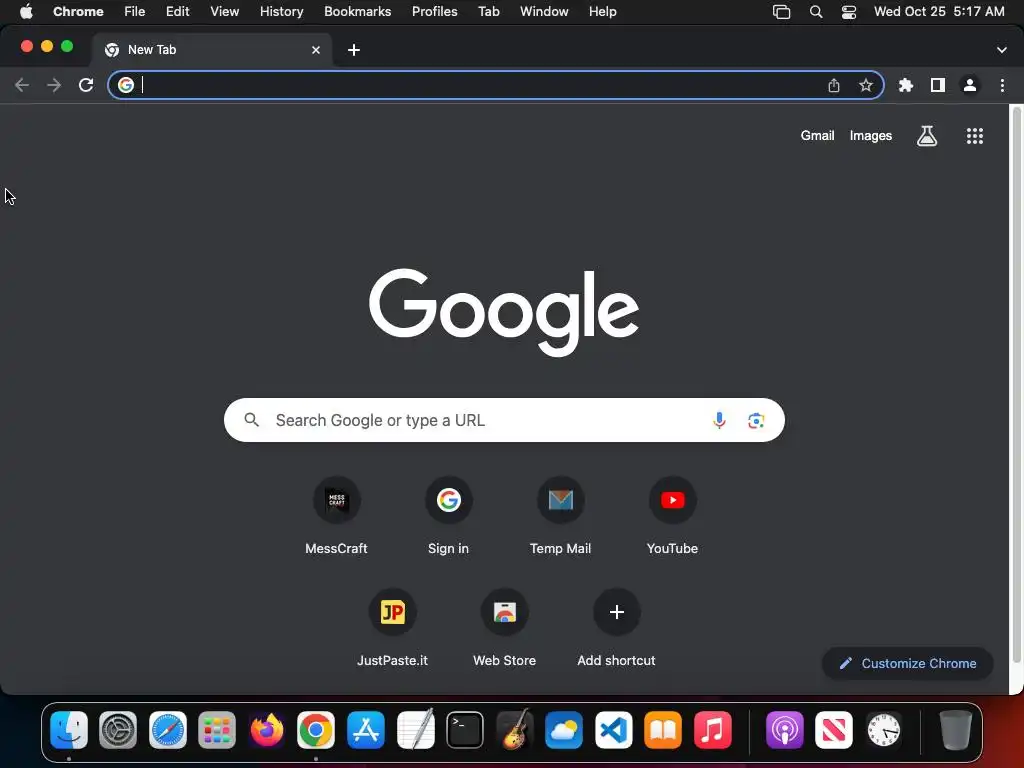Click the screen mirroring menu bar icon

(x=781, y=12)
